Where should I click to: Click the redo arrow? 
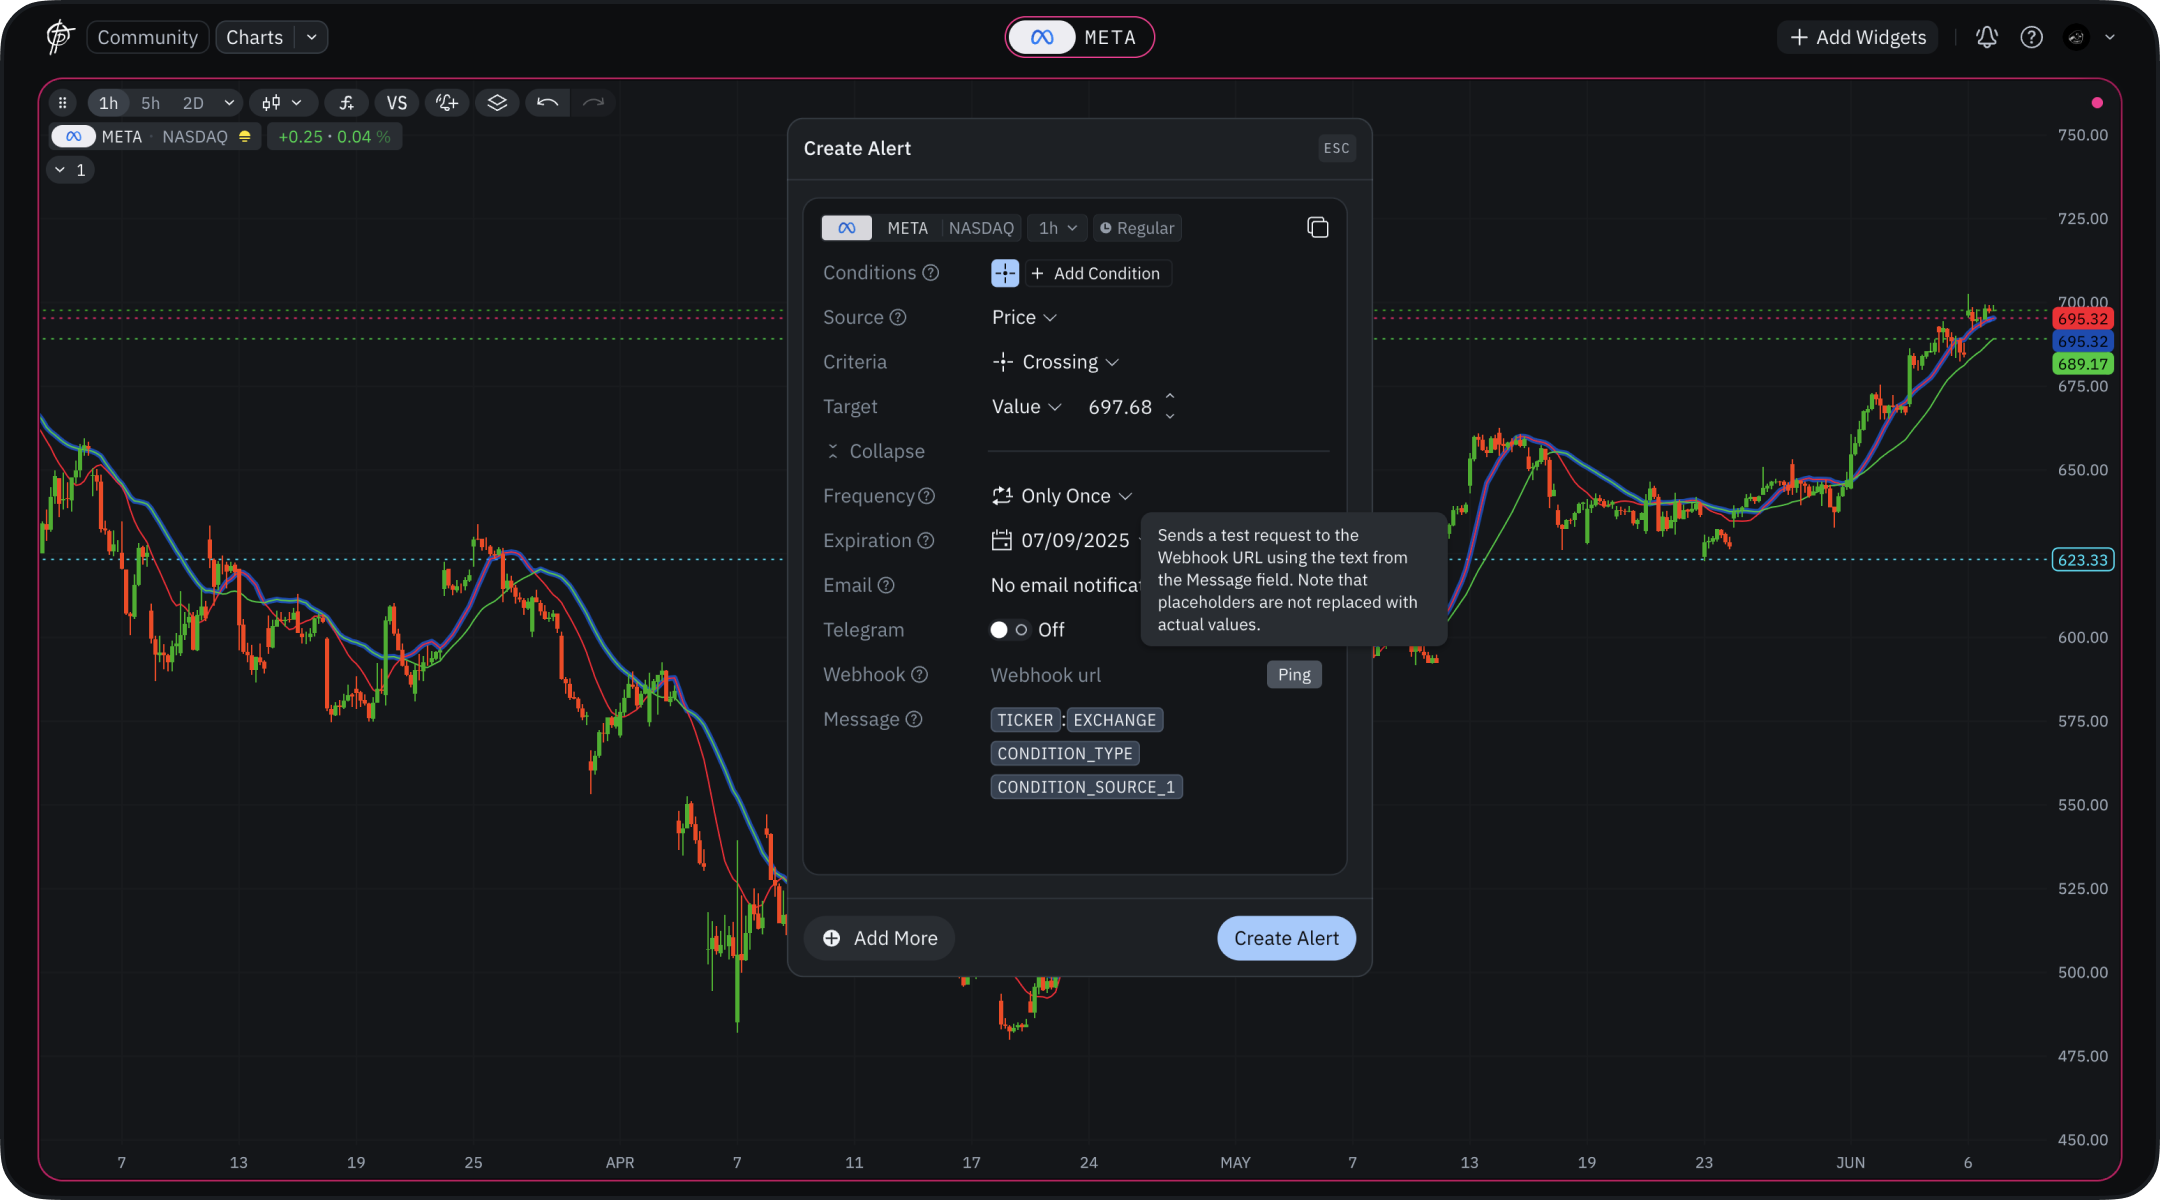click(593, 102)
